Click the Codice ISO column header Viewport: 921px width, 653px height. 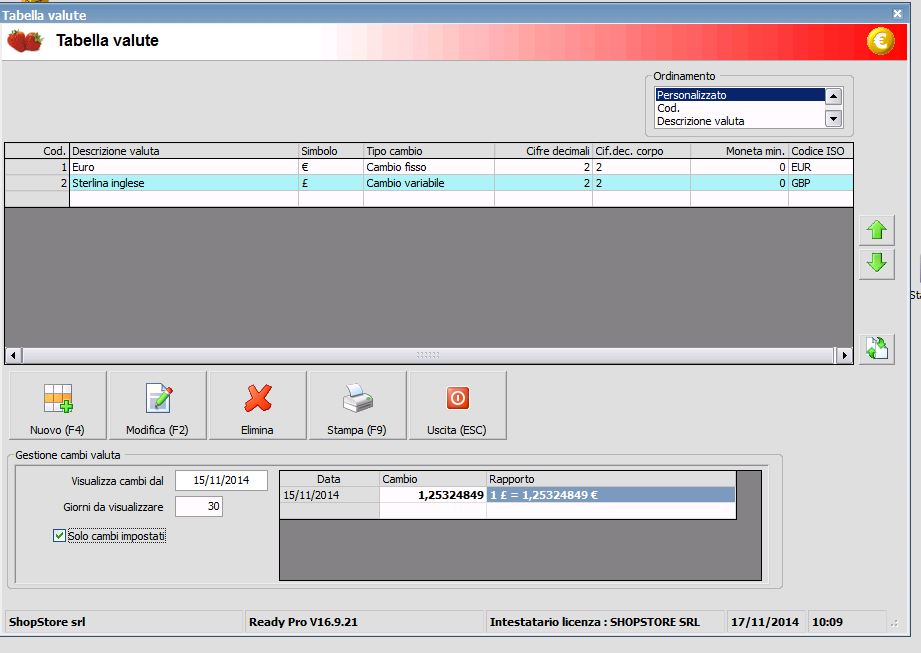pyautogui.click(x=821, y=151)
